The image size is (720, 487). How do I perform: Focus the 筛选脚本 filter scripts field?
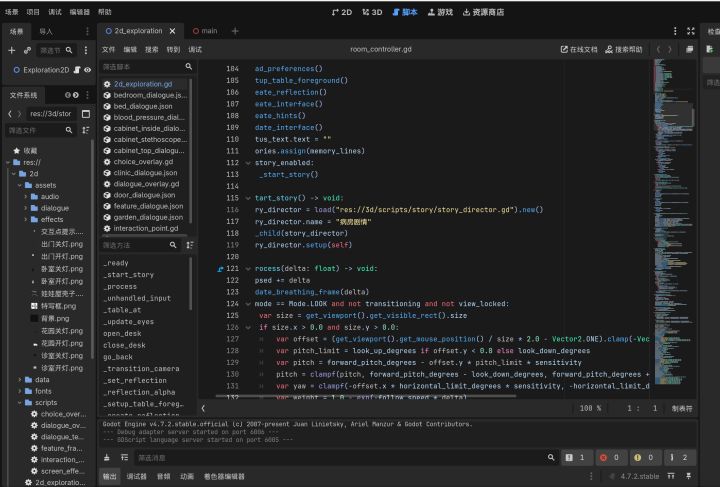(142, 67)
